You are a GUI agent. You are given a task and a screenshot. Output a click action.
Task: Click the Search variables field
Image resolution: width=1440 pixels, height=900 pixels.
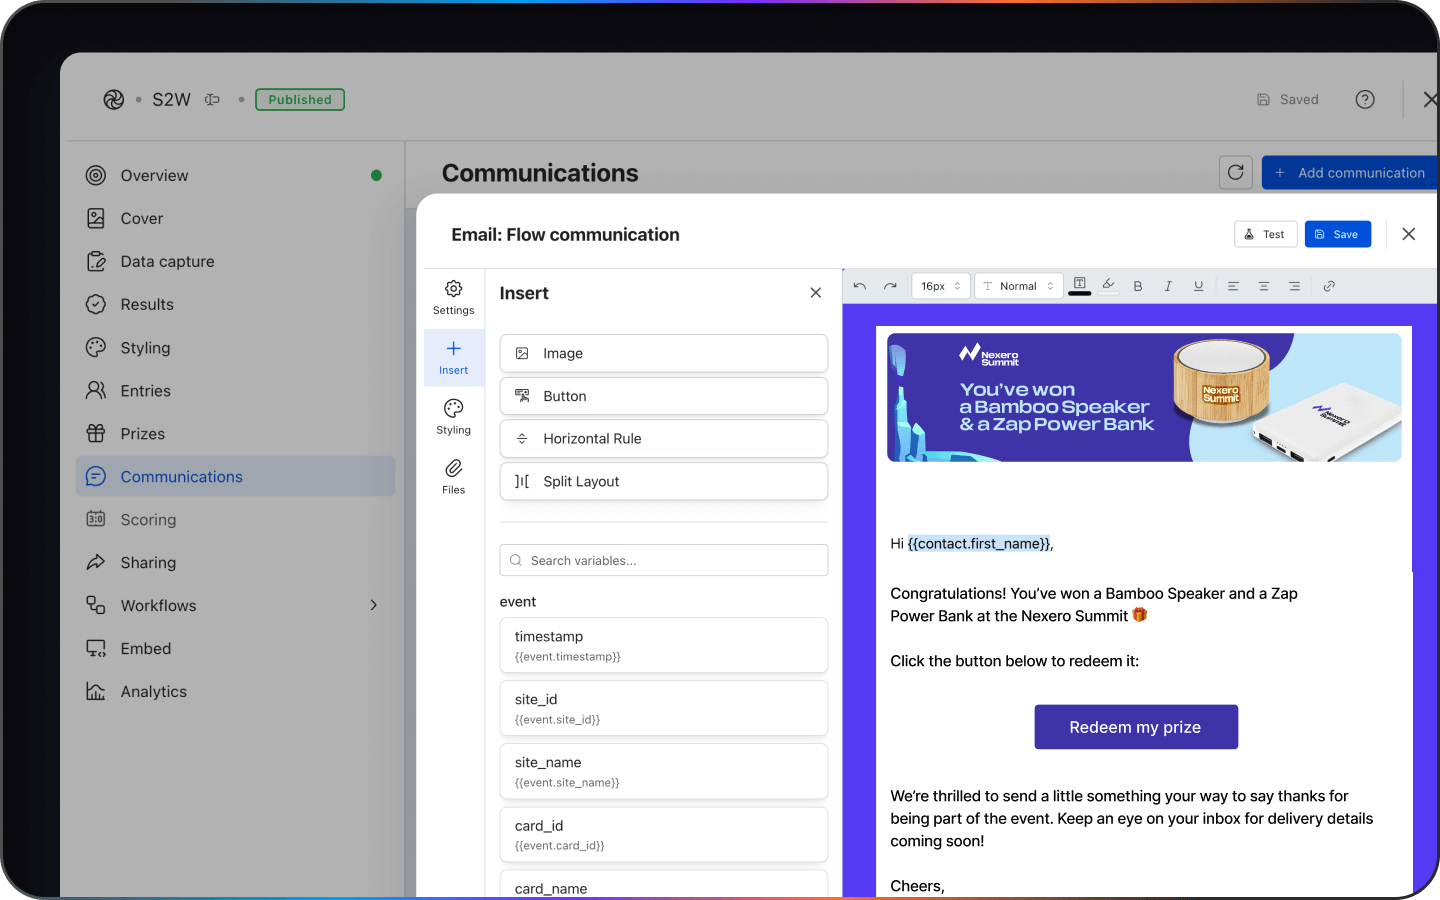[x=664, y=560]
